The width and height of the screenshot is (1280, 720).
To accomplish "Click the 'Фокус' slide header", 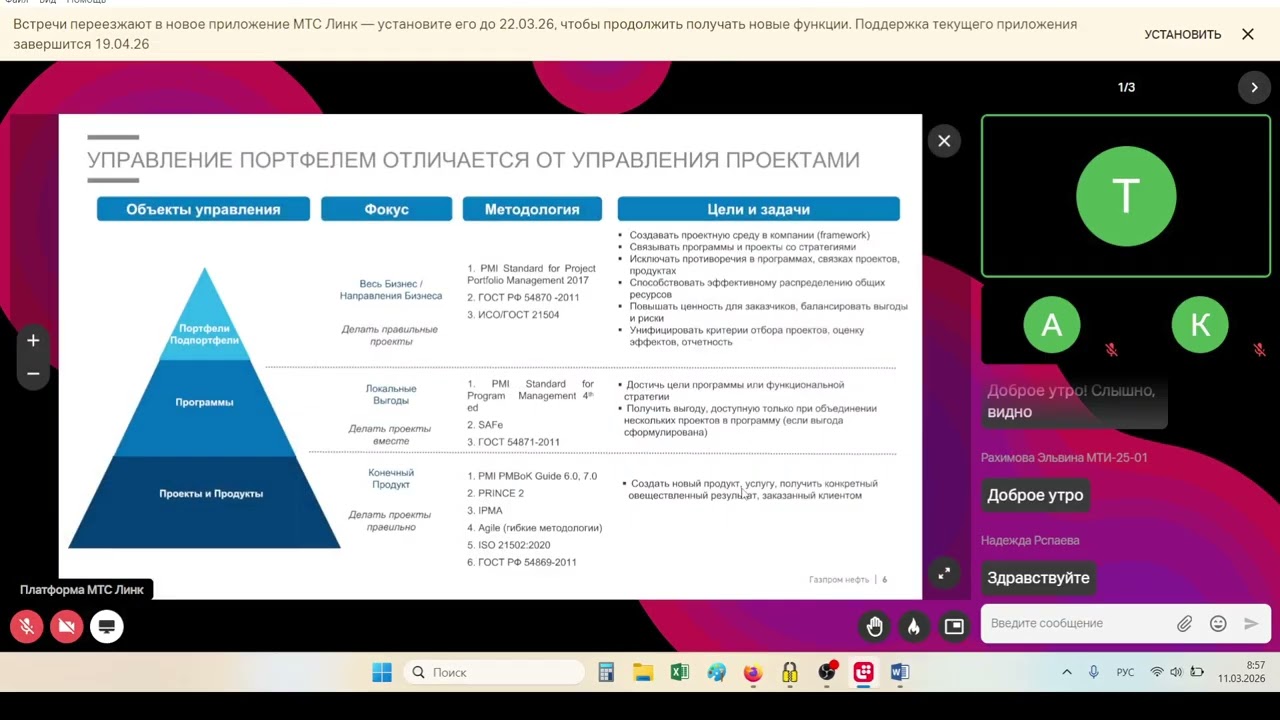I will 386,209.
